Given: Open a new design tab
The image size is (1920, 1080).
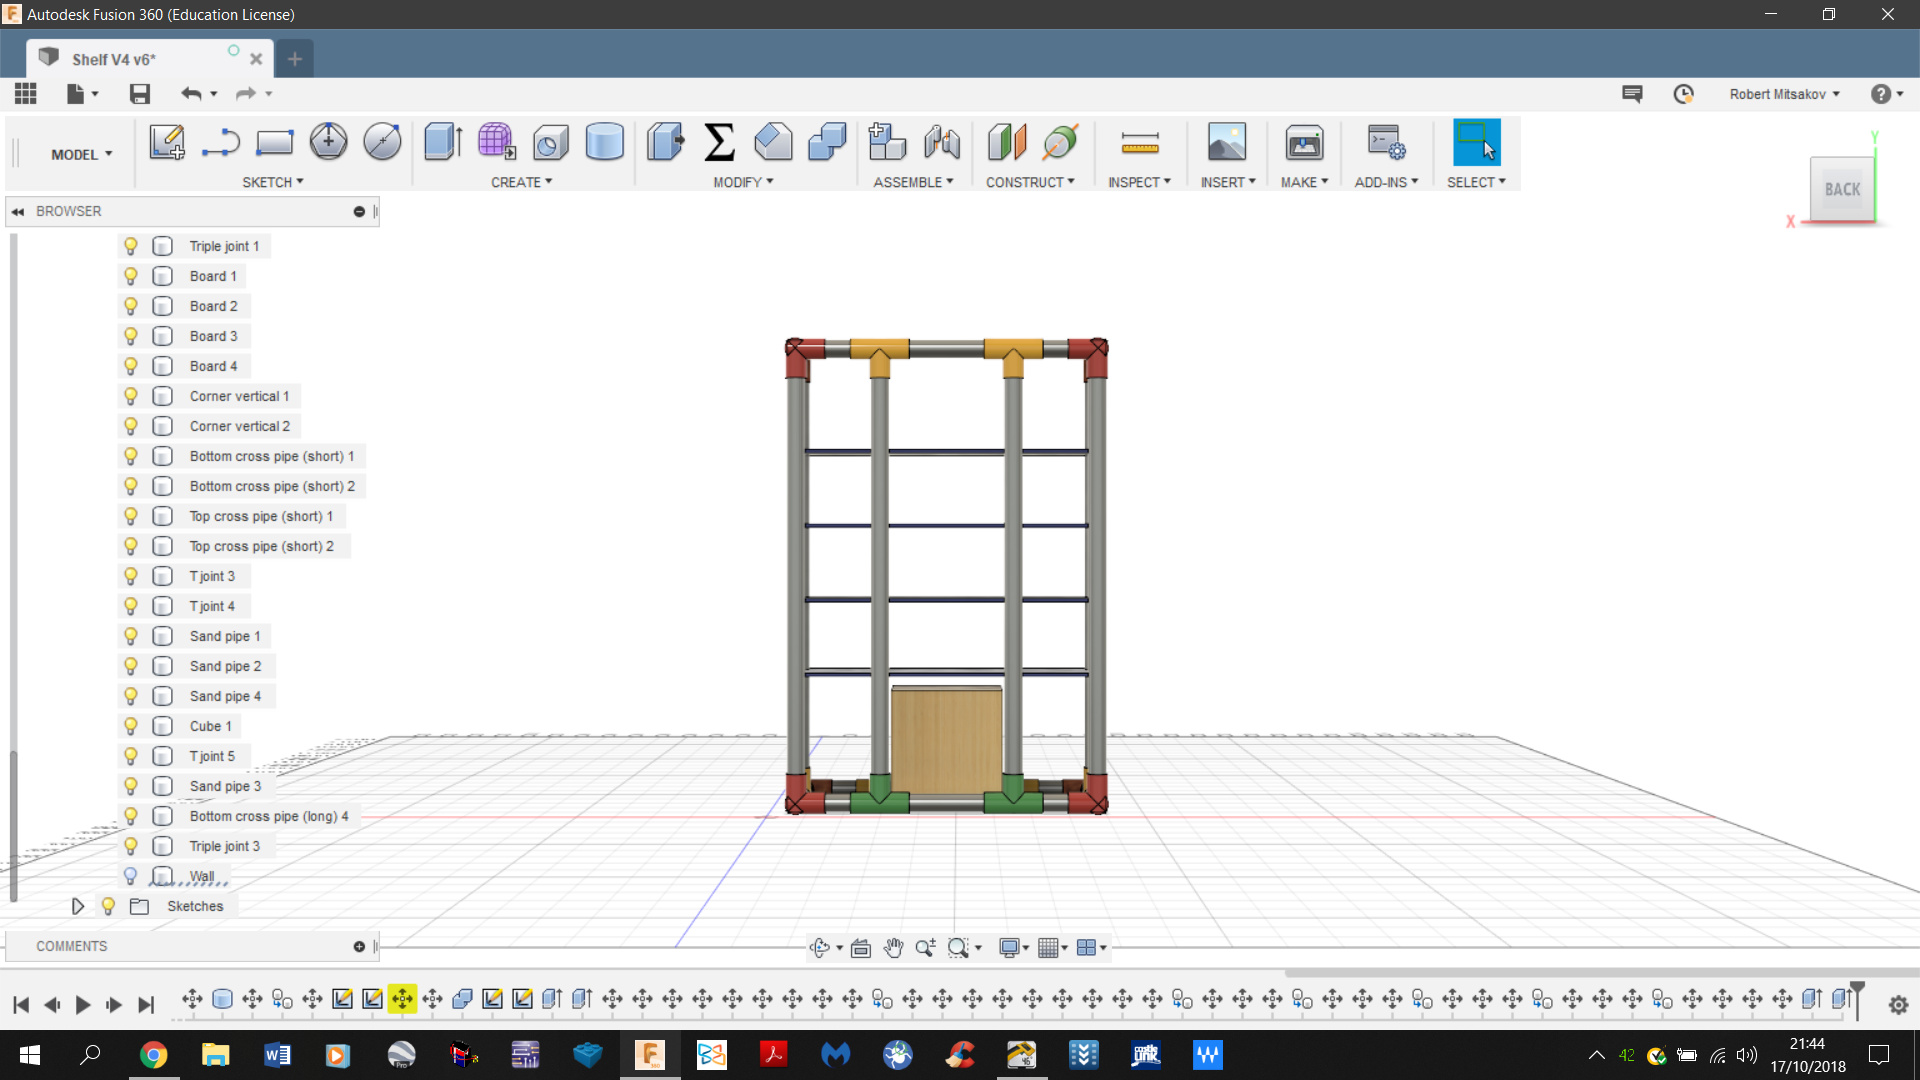Looking at the screenshot, I should [294, 59].
